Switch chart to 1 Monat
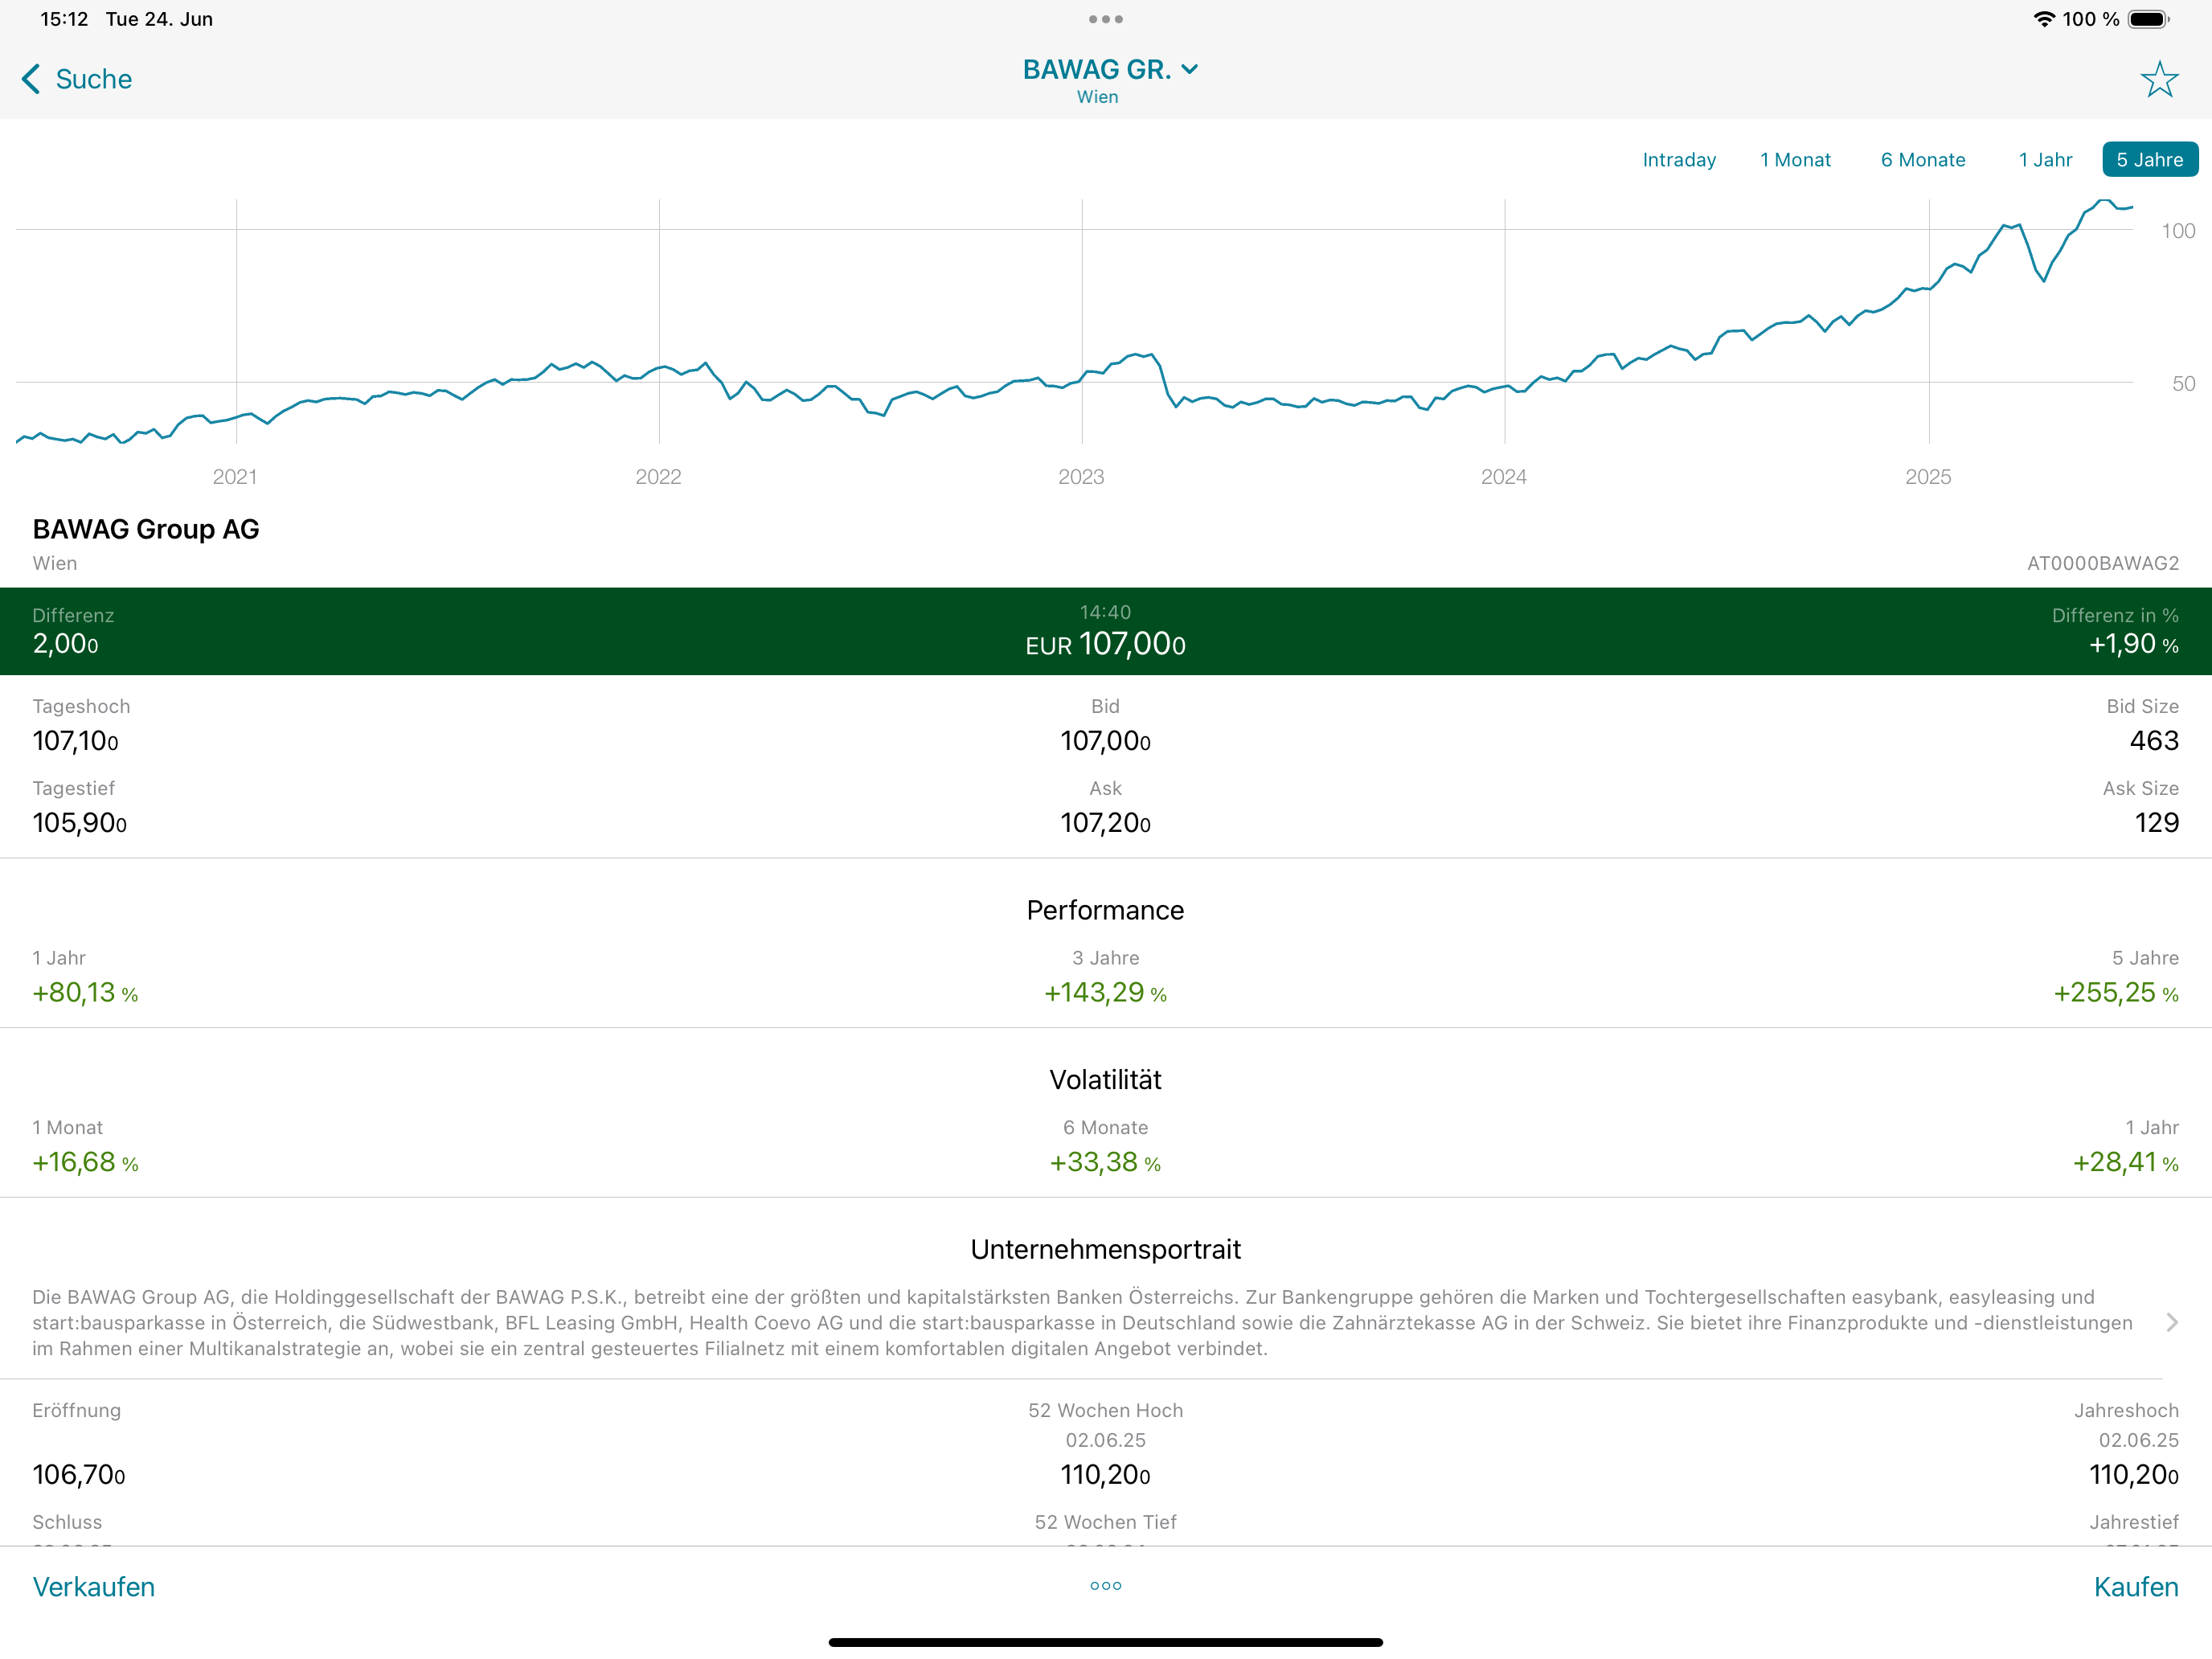This screenshot has width=2212, height=1659. [1795, 160]
